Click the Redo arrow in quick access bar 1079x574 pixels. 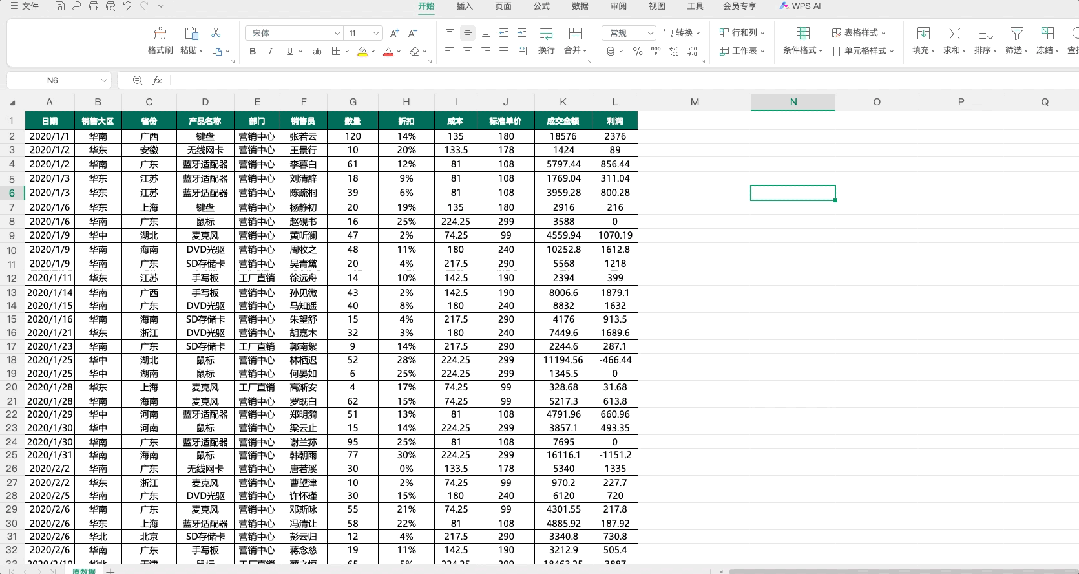[144, 6]
